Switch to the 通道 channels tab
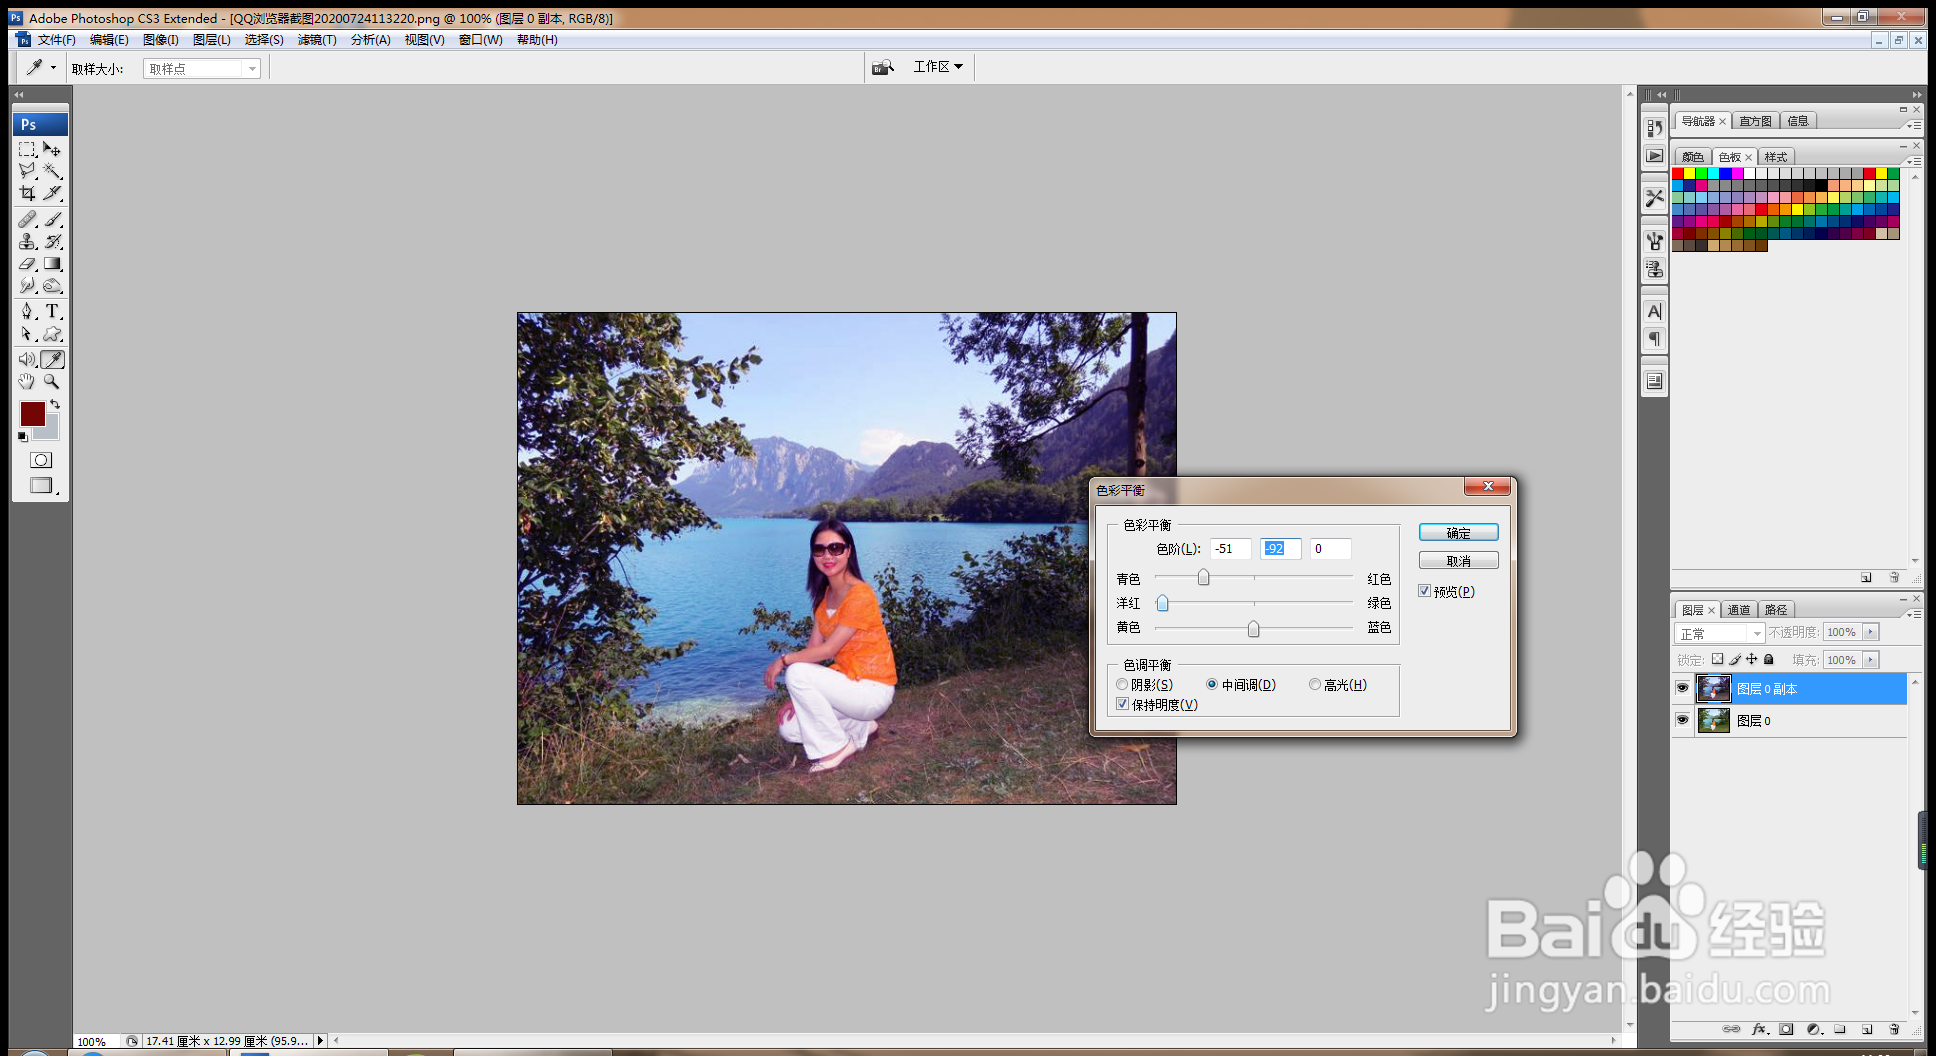Screen dimensions: 1936x1056 tap(1739, 610)
